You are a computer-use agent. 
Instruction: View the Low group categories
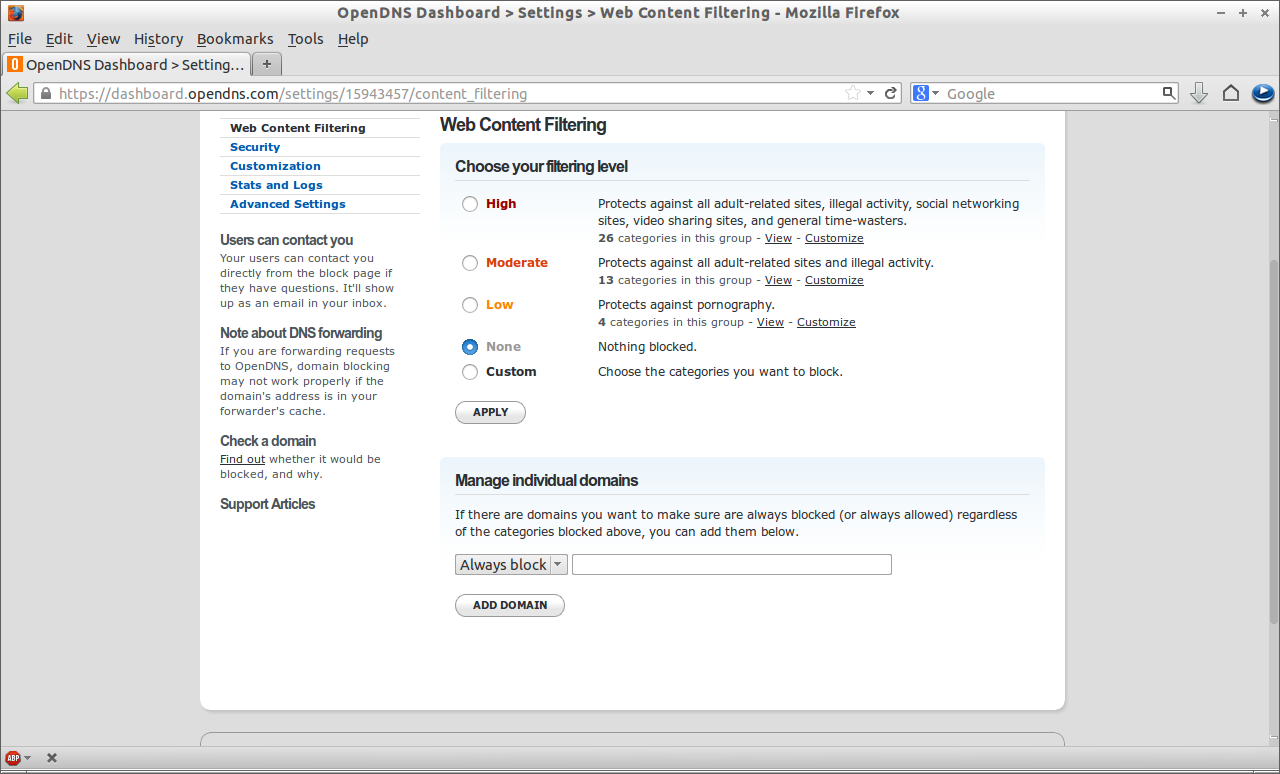point(770,323)
